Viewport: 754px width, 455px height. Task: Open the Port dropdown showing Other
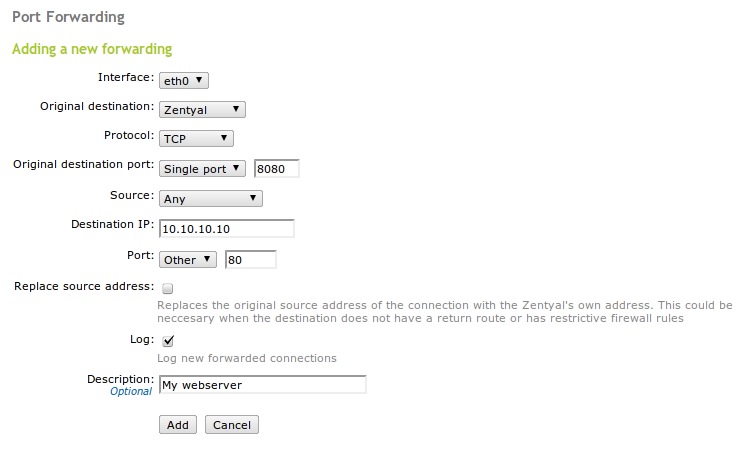188,260
